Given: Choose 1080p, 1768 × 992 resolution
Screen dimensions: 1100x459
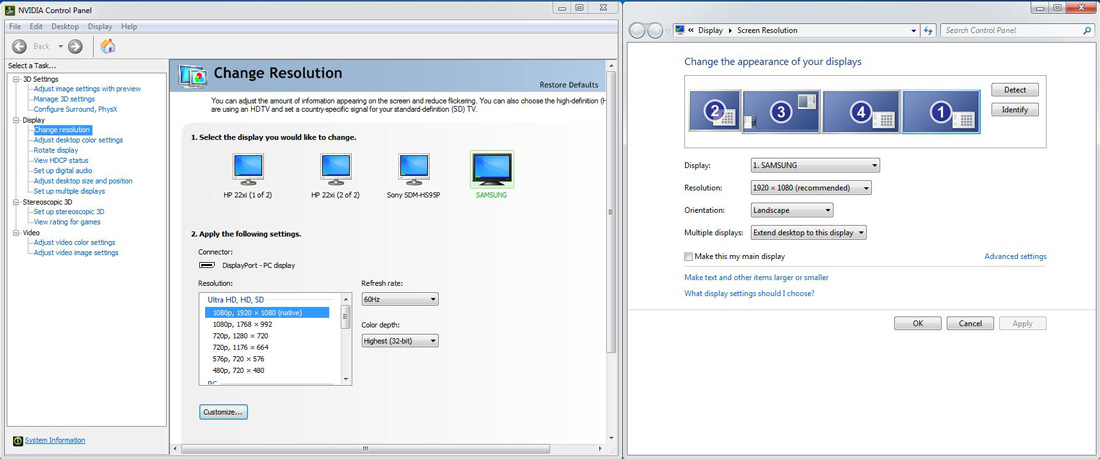Looking at the screenshot, I should (x=242, y=324).
